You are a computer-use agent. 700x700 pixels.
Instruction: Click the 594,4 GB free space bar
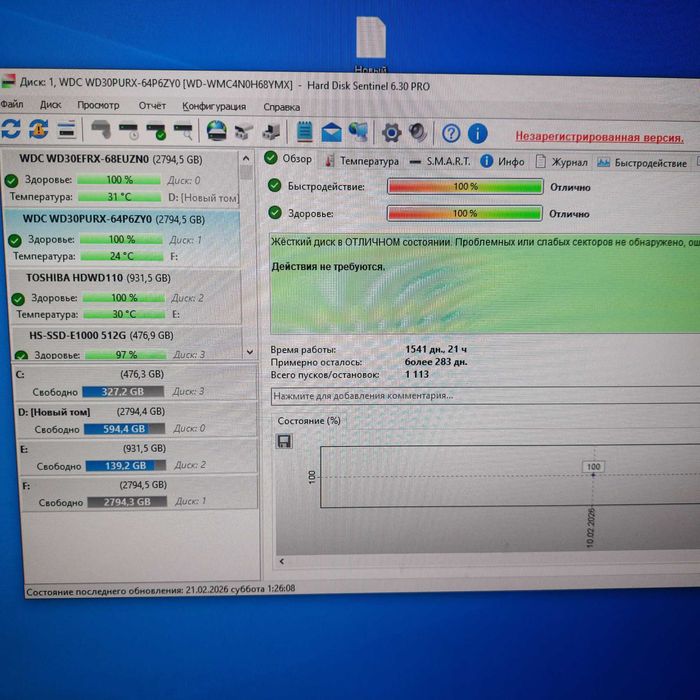[125, 429]
